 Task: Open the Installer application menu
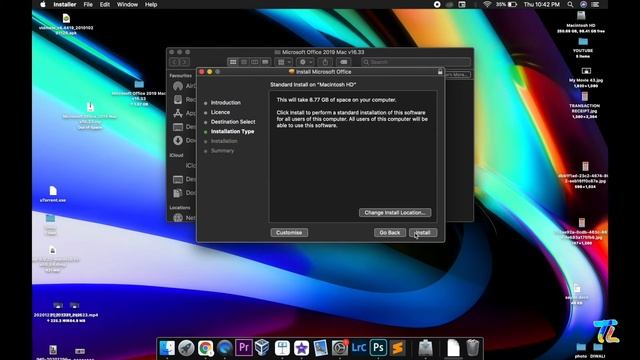click(x=65, y=4)
